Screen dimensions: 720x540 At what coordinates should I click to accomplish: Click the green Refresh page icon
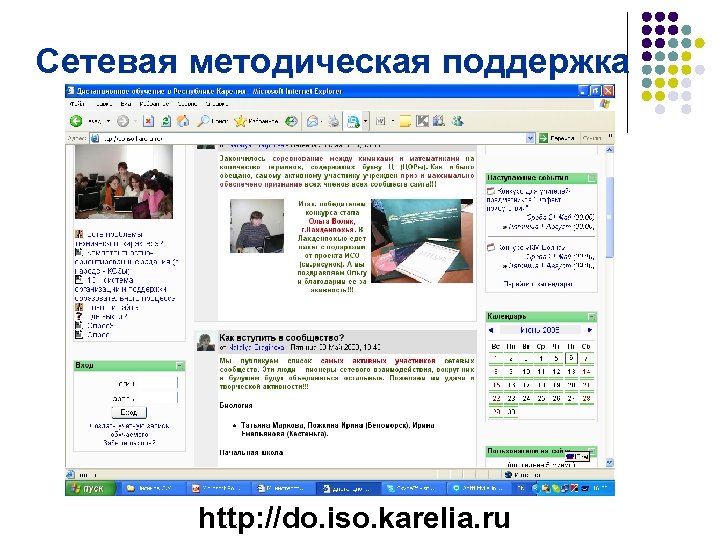pyautogui.click(x=166, y=121)
